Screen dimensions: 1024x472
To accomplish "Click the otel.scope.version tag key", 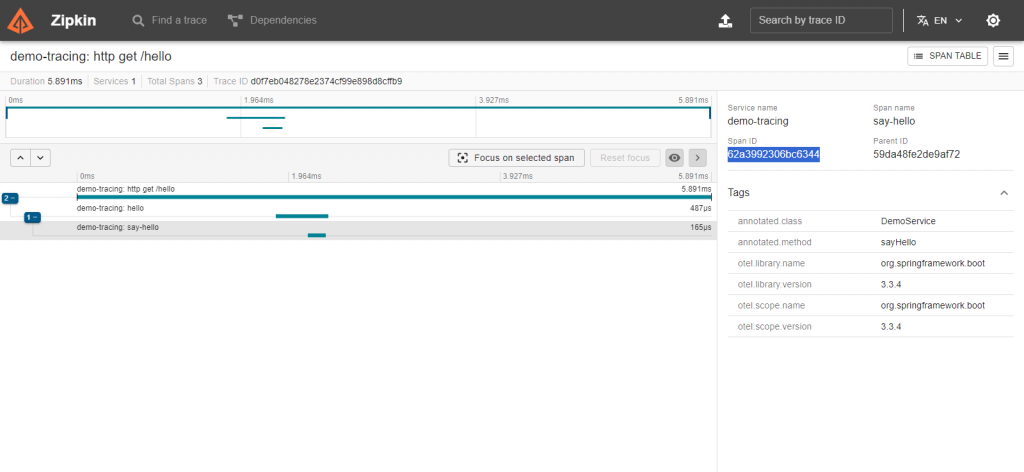I will click(x=775, y=326).
